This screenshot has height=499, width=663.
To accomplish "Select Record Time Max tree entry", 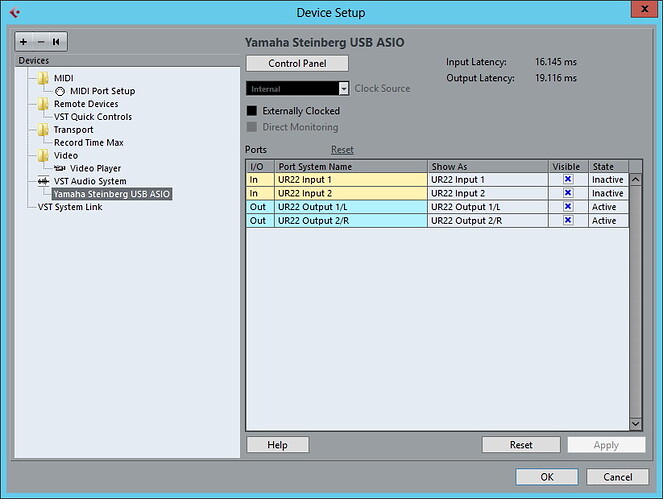I will coord(88,143).
